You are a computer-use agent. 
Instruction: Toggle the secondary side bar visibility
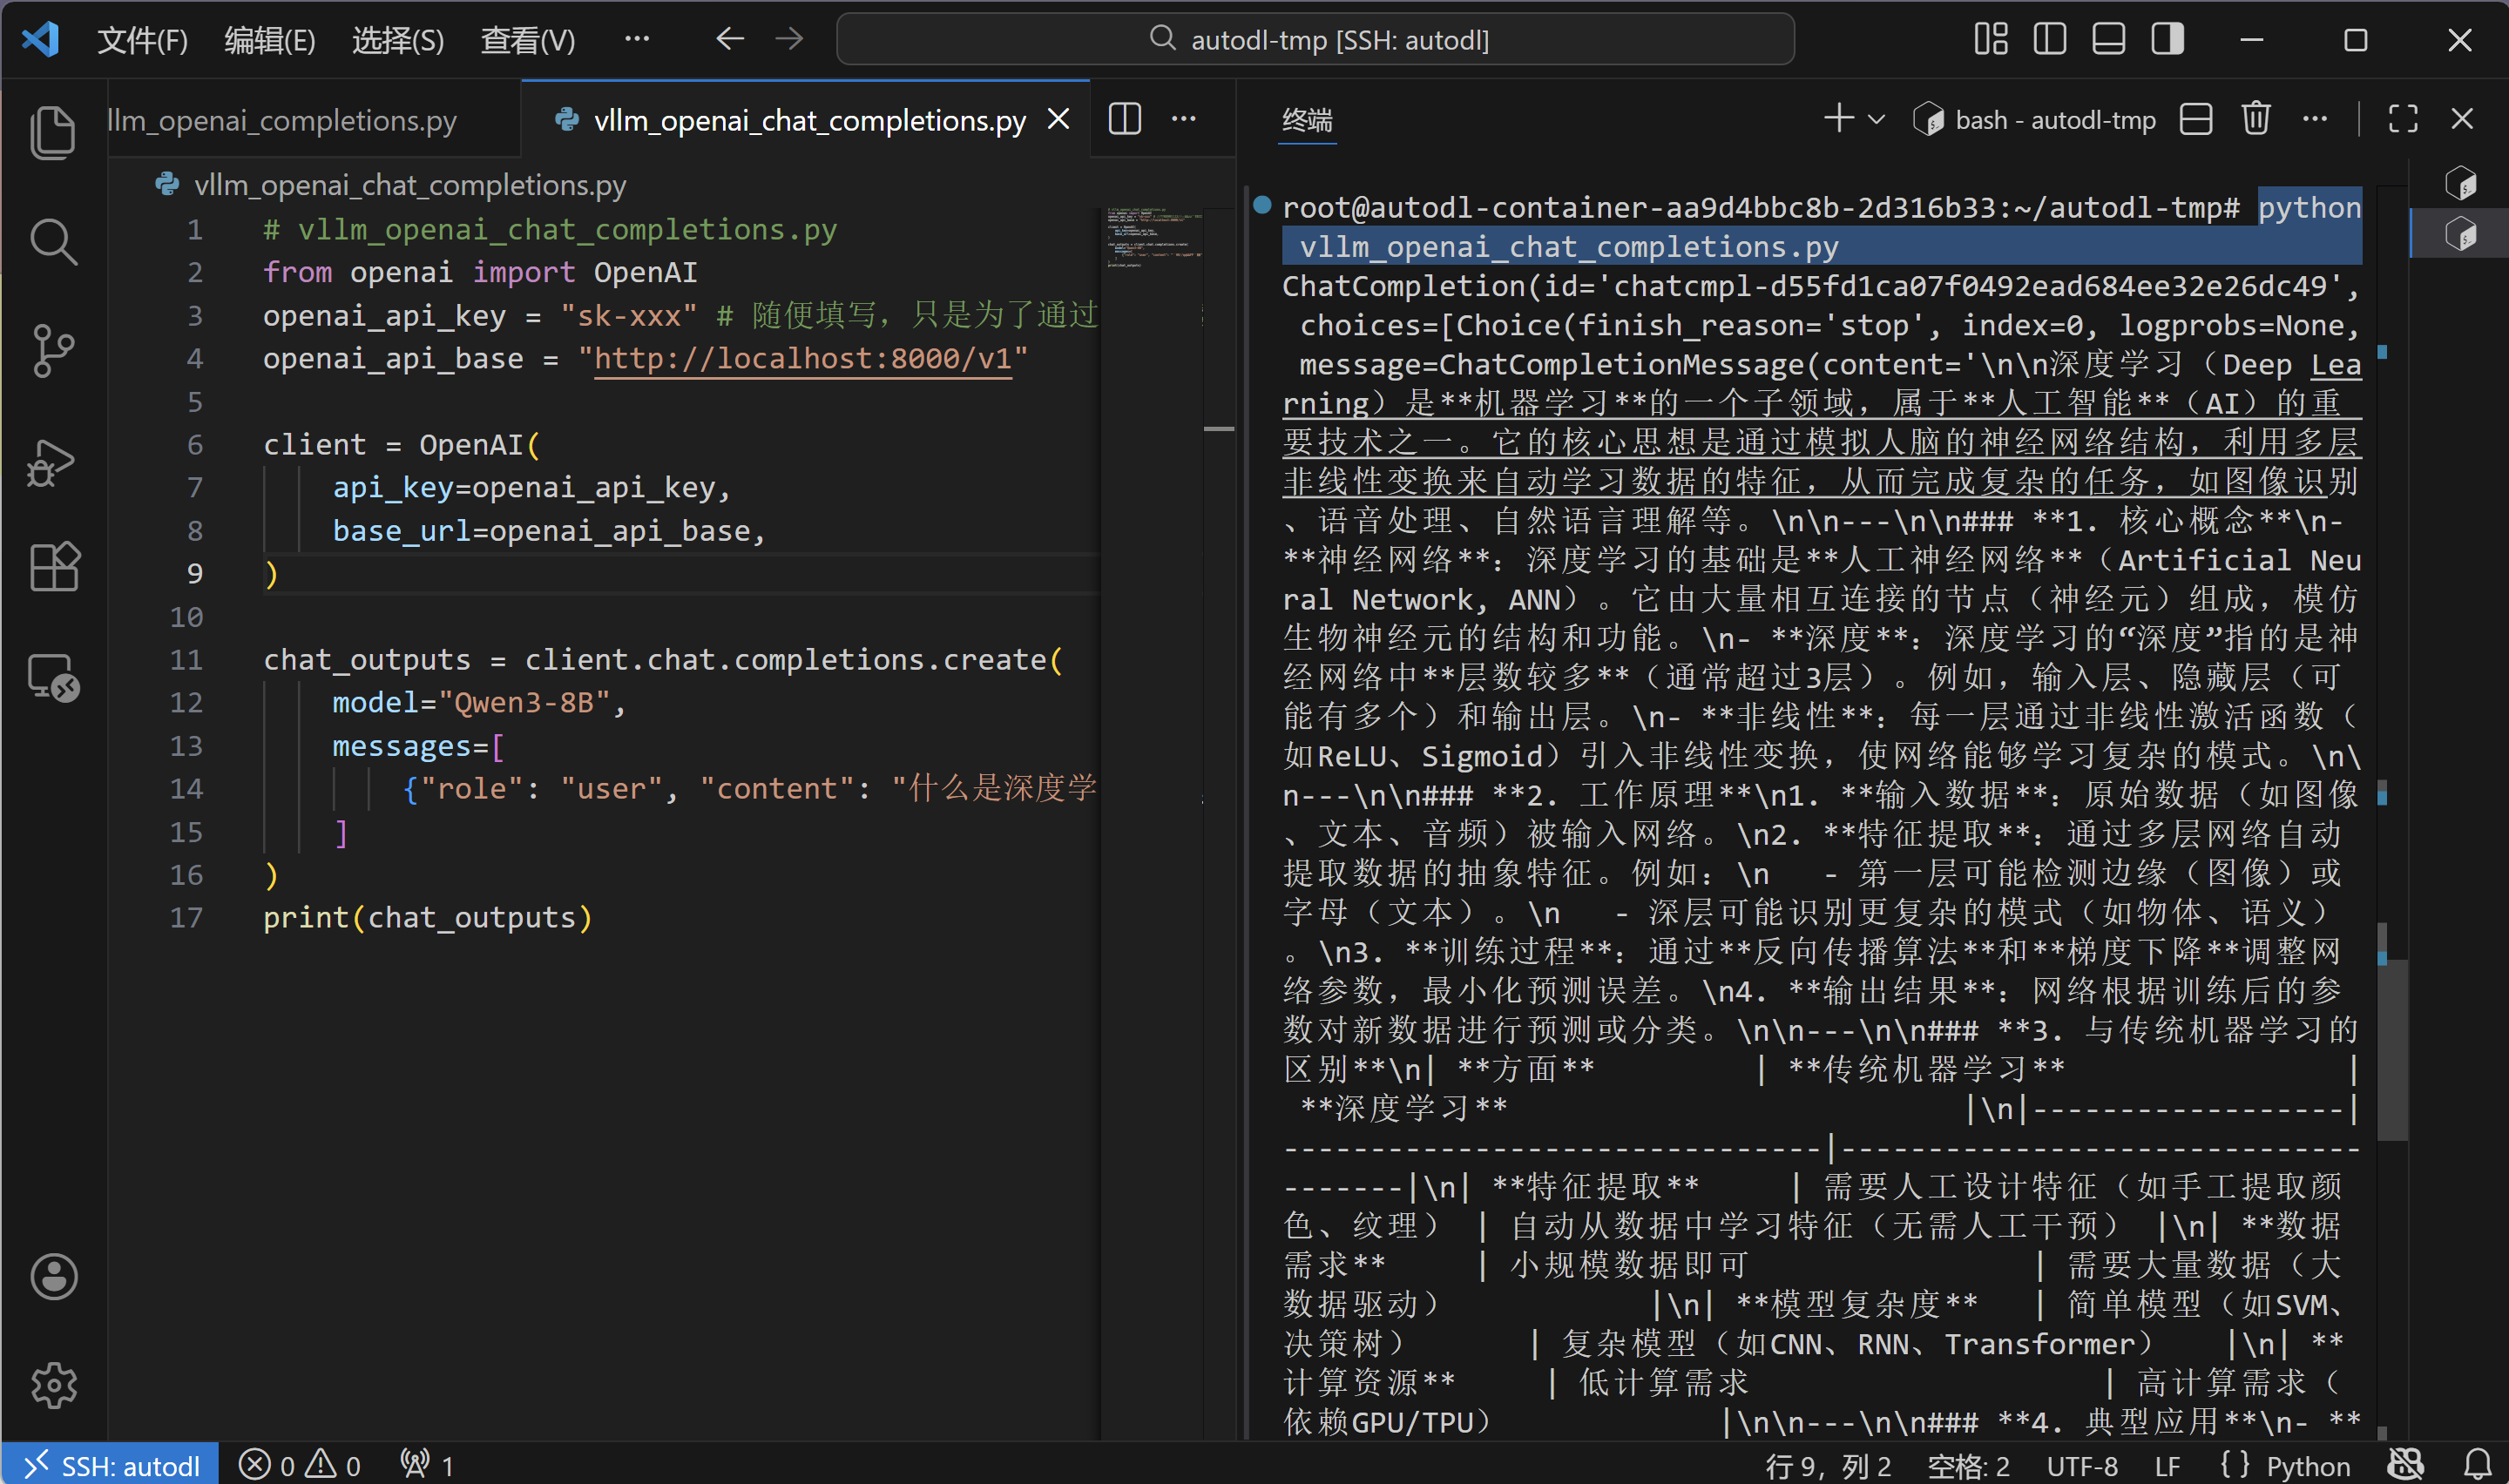pyautogui.click(x=2167, y=40)
